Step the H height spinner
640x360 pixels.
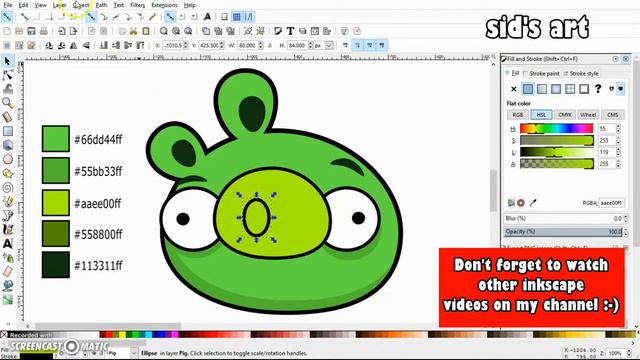(311, 45)
